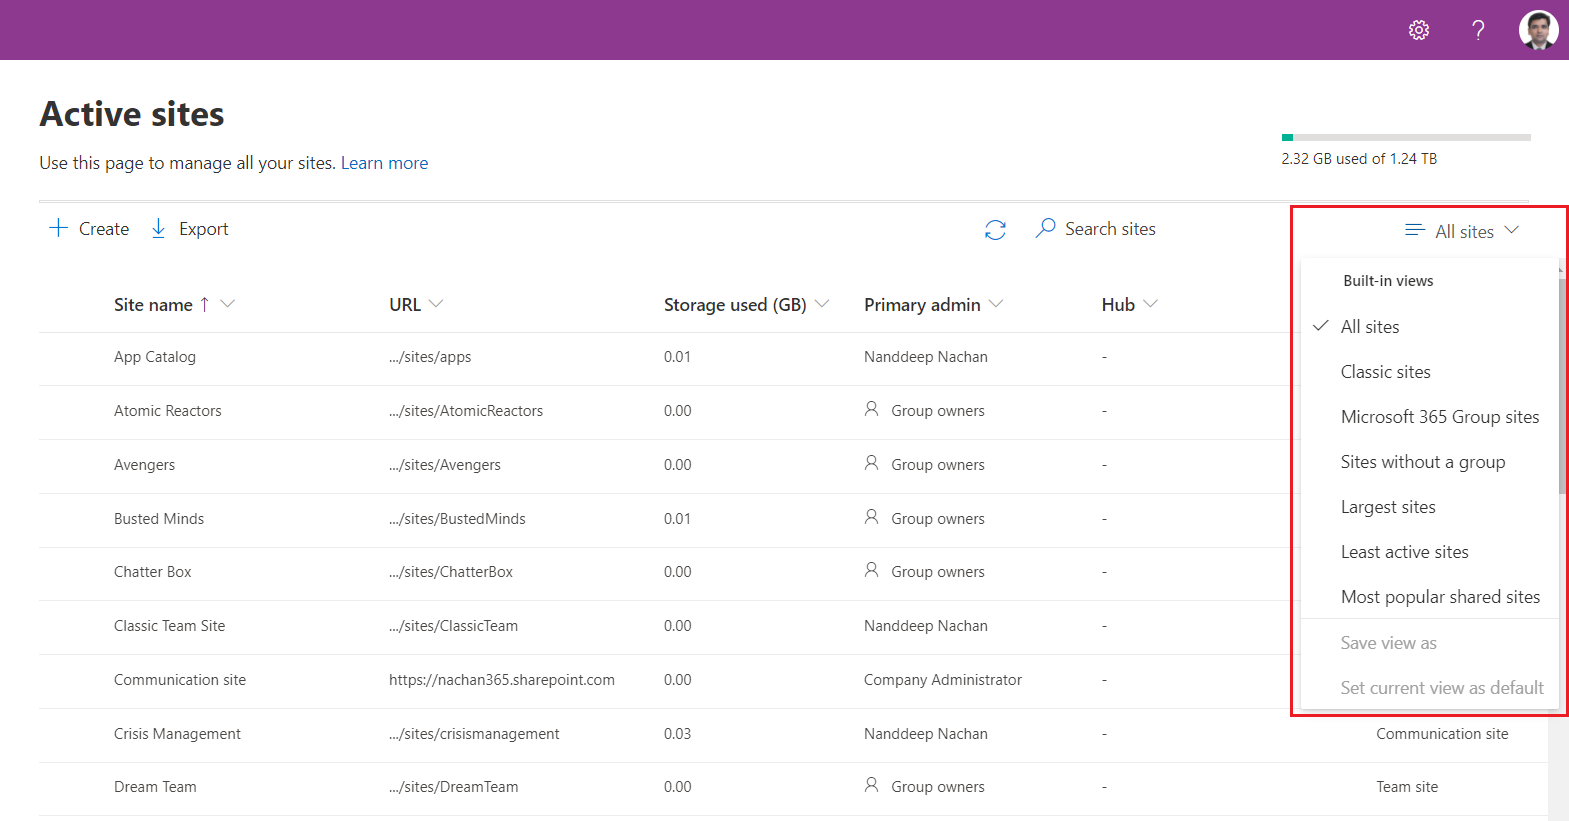Pick the checked All sites view
1569x821 pixels.
pos(1369,327)
